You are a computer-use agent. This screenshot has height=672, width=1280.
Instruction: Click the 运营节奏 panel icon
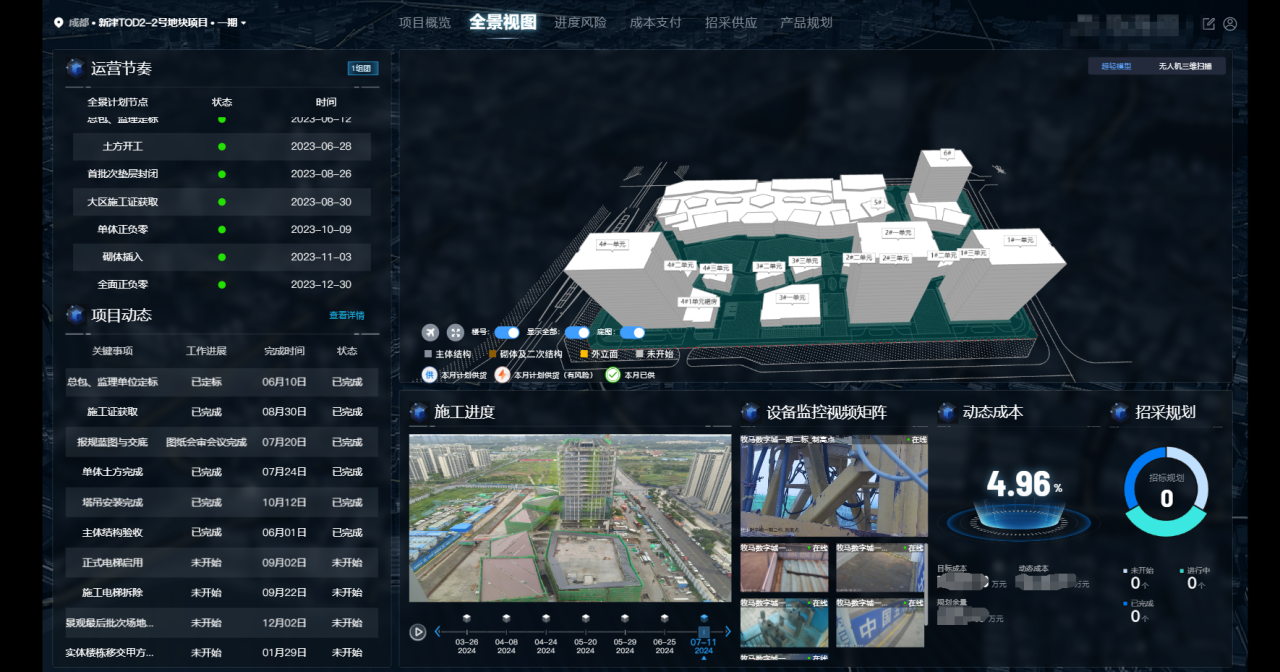[75, 67]
